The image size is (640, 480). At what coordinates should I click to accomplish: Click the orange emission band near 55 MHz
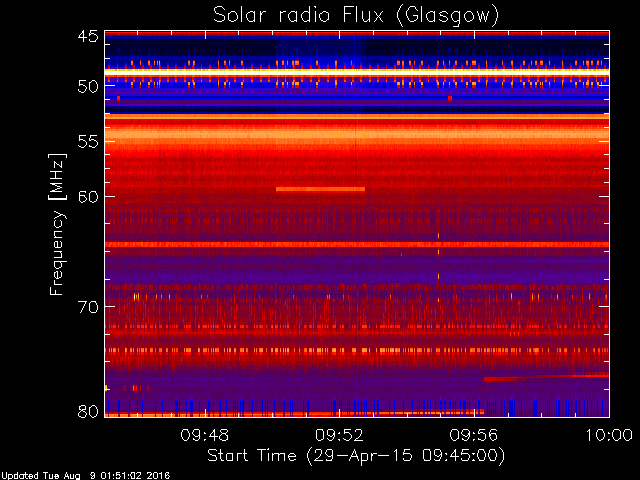[357, 133]
